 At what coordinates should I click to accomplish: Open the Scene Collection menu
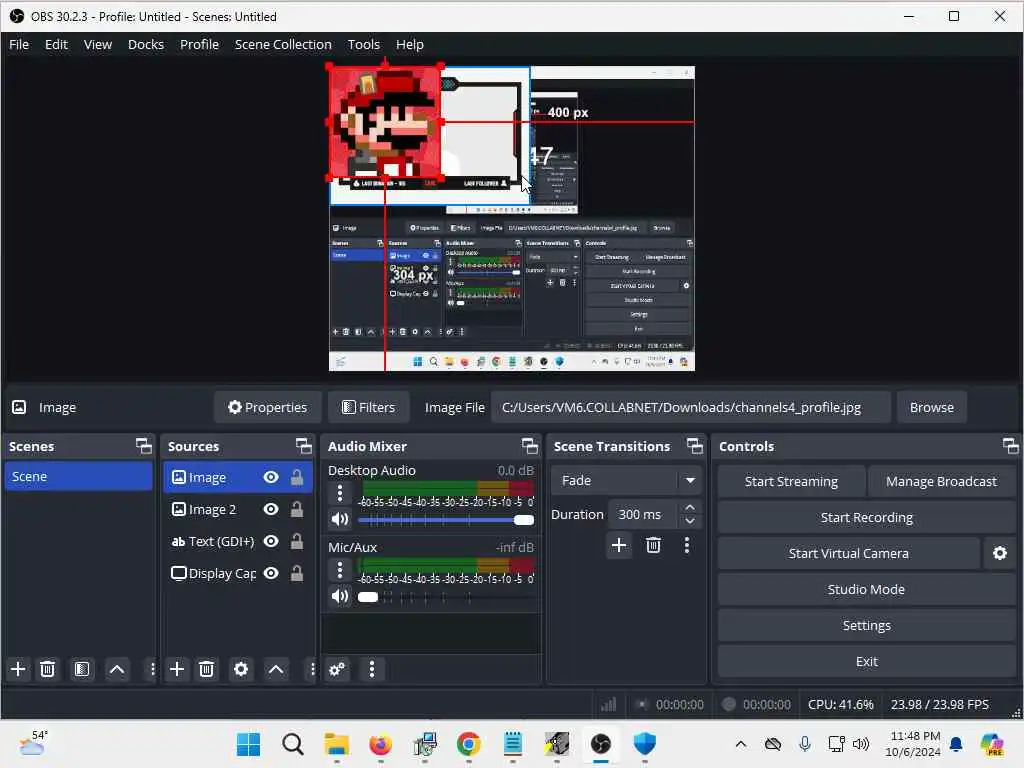tap(283, 44)
